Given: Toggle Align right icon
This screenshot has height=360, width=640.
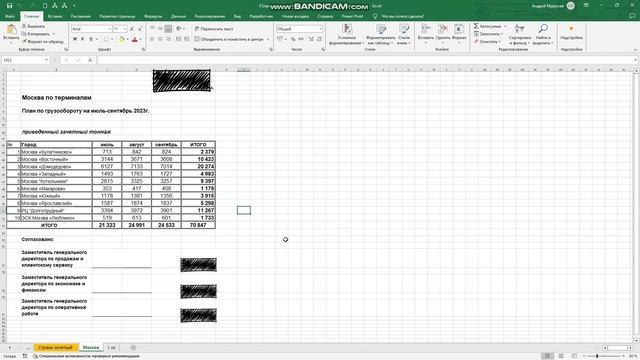Looking at the screenshot, I should click(x=168, y=39).
